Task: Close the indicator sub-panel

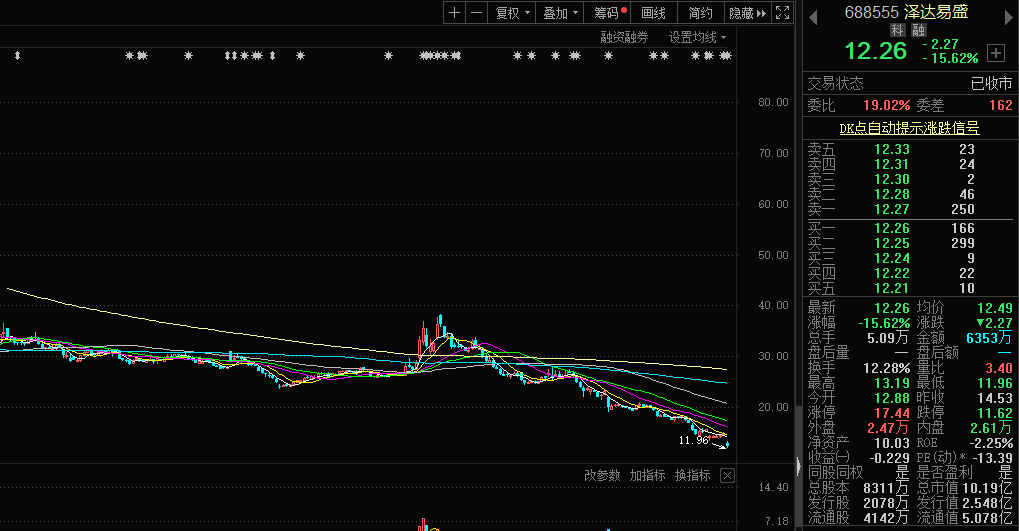Action: point(727,476)
